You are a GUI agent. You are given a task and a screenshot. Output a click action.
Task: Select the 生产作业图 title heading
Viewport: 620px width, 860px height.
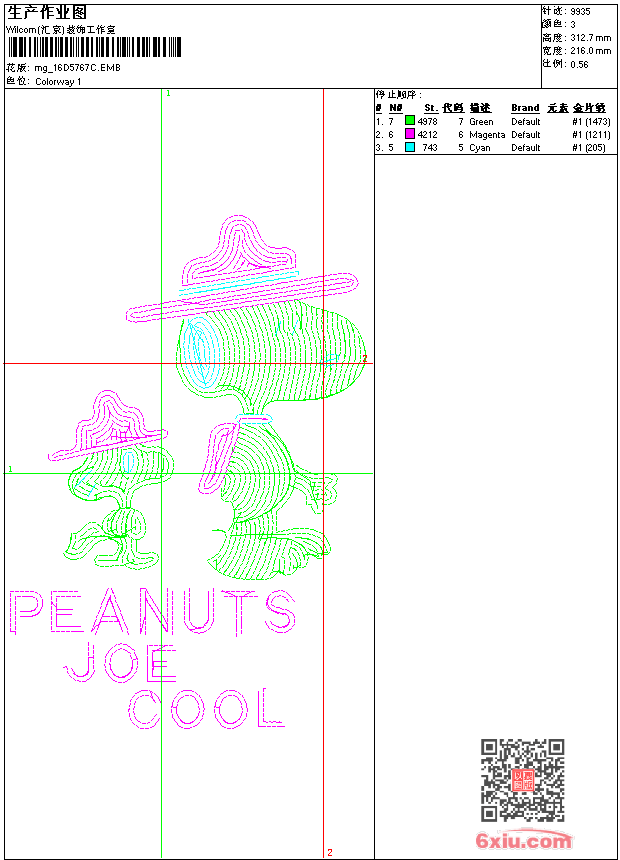pos(47,13)
